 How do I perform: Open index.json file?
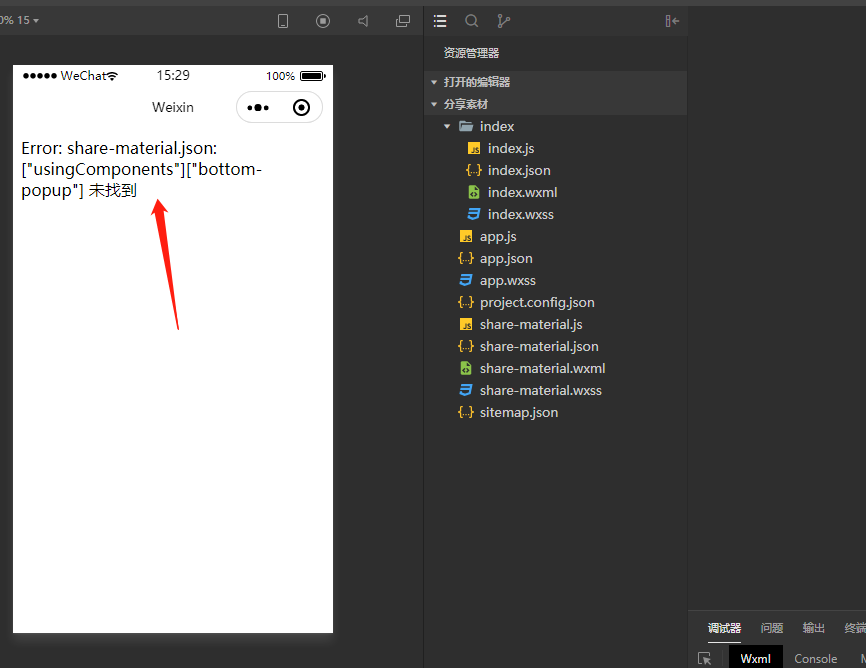[555, 170]
